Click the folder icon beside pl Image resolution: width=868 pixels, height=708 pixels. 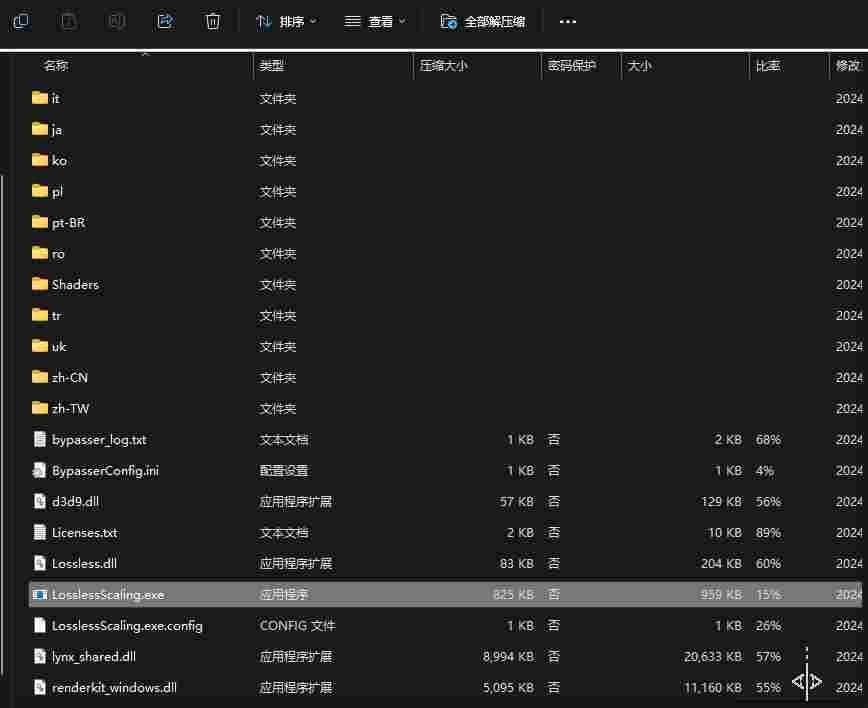40,191
